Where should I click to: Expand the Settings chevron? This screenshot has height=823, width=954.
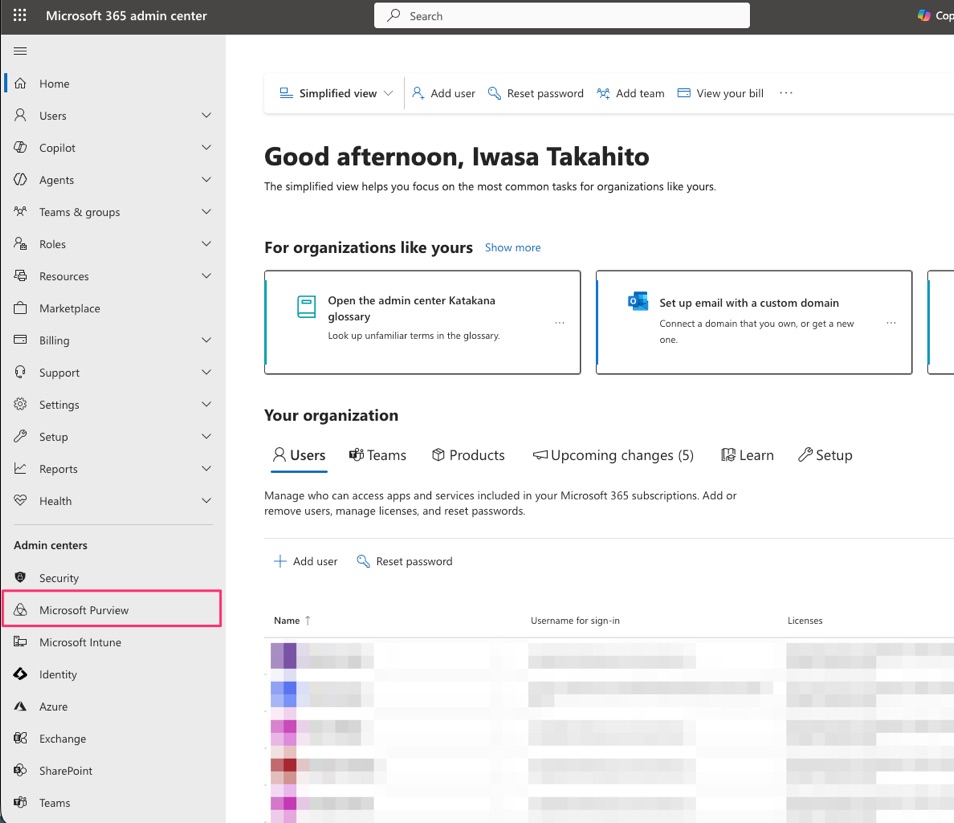(206, 404)
